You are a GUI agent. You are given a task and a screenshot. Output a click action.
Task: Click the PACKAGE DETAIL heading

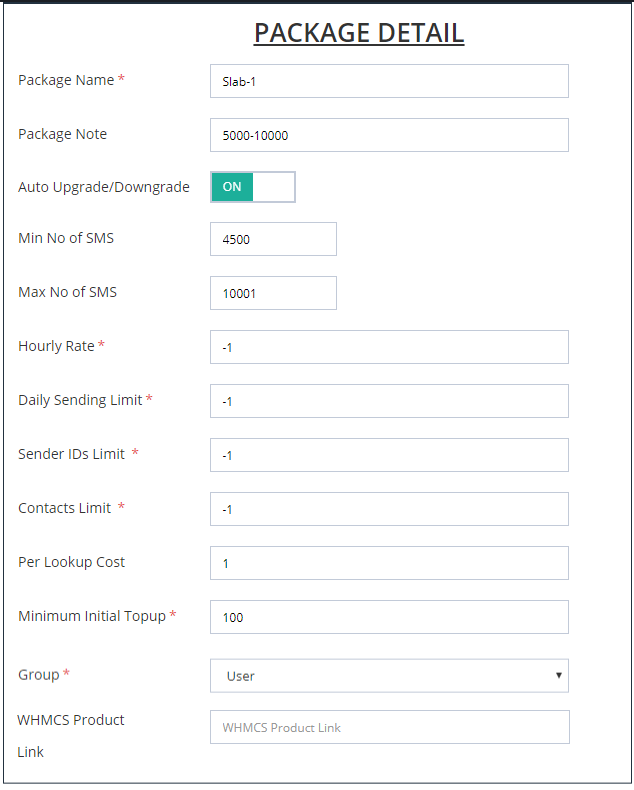tap(359, 33)
